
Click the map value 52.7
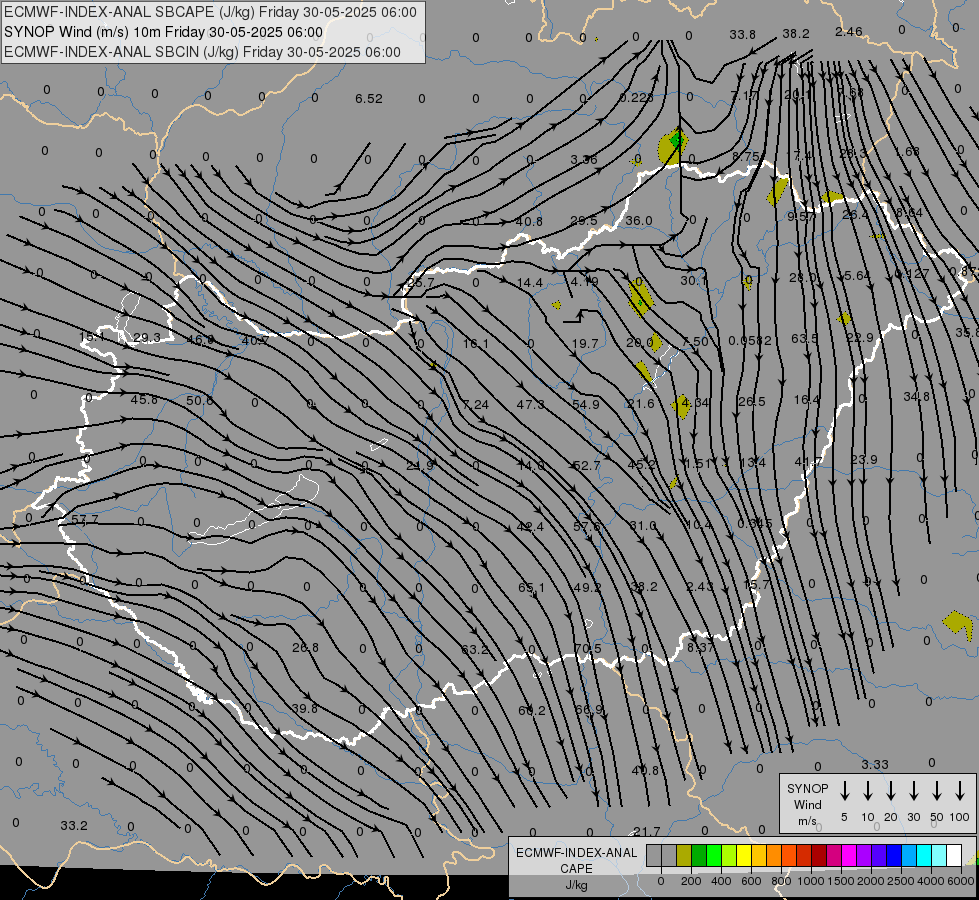(586, 465)
